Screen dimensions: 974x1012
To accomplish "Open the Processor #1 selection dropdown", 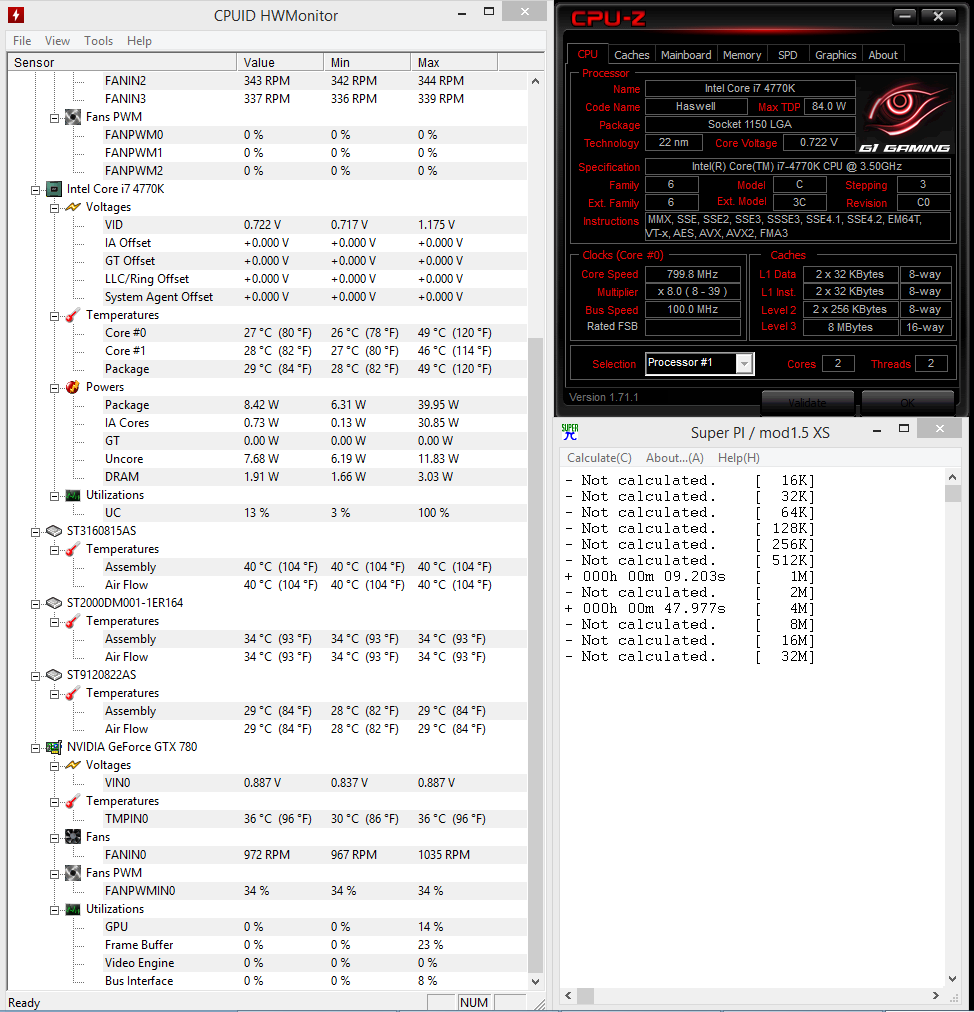I will (x=744, y=364).
